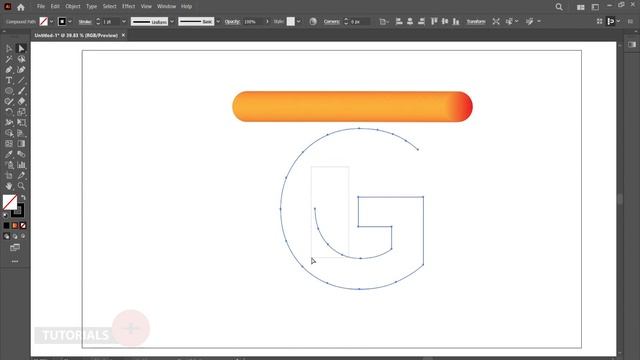Select the Eyedropper tool
Viewport: 640px width, 360px height.
(9, 155)
